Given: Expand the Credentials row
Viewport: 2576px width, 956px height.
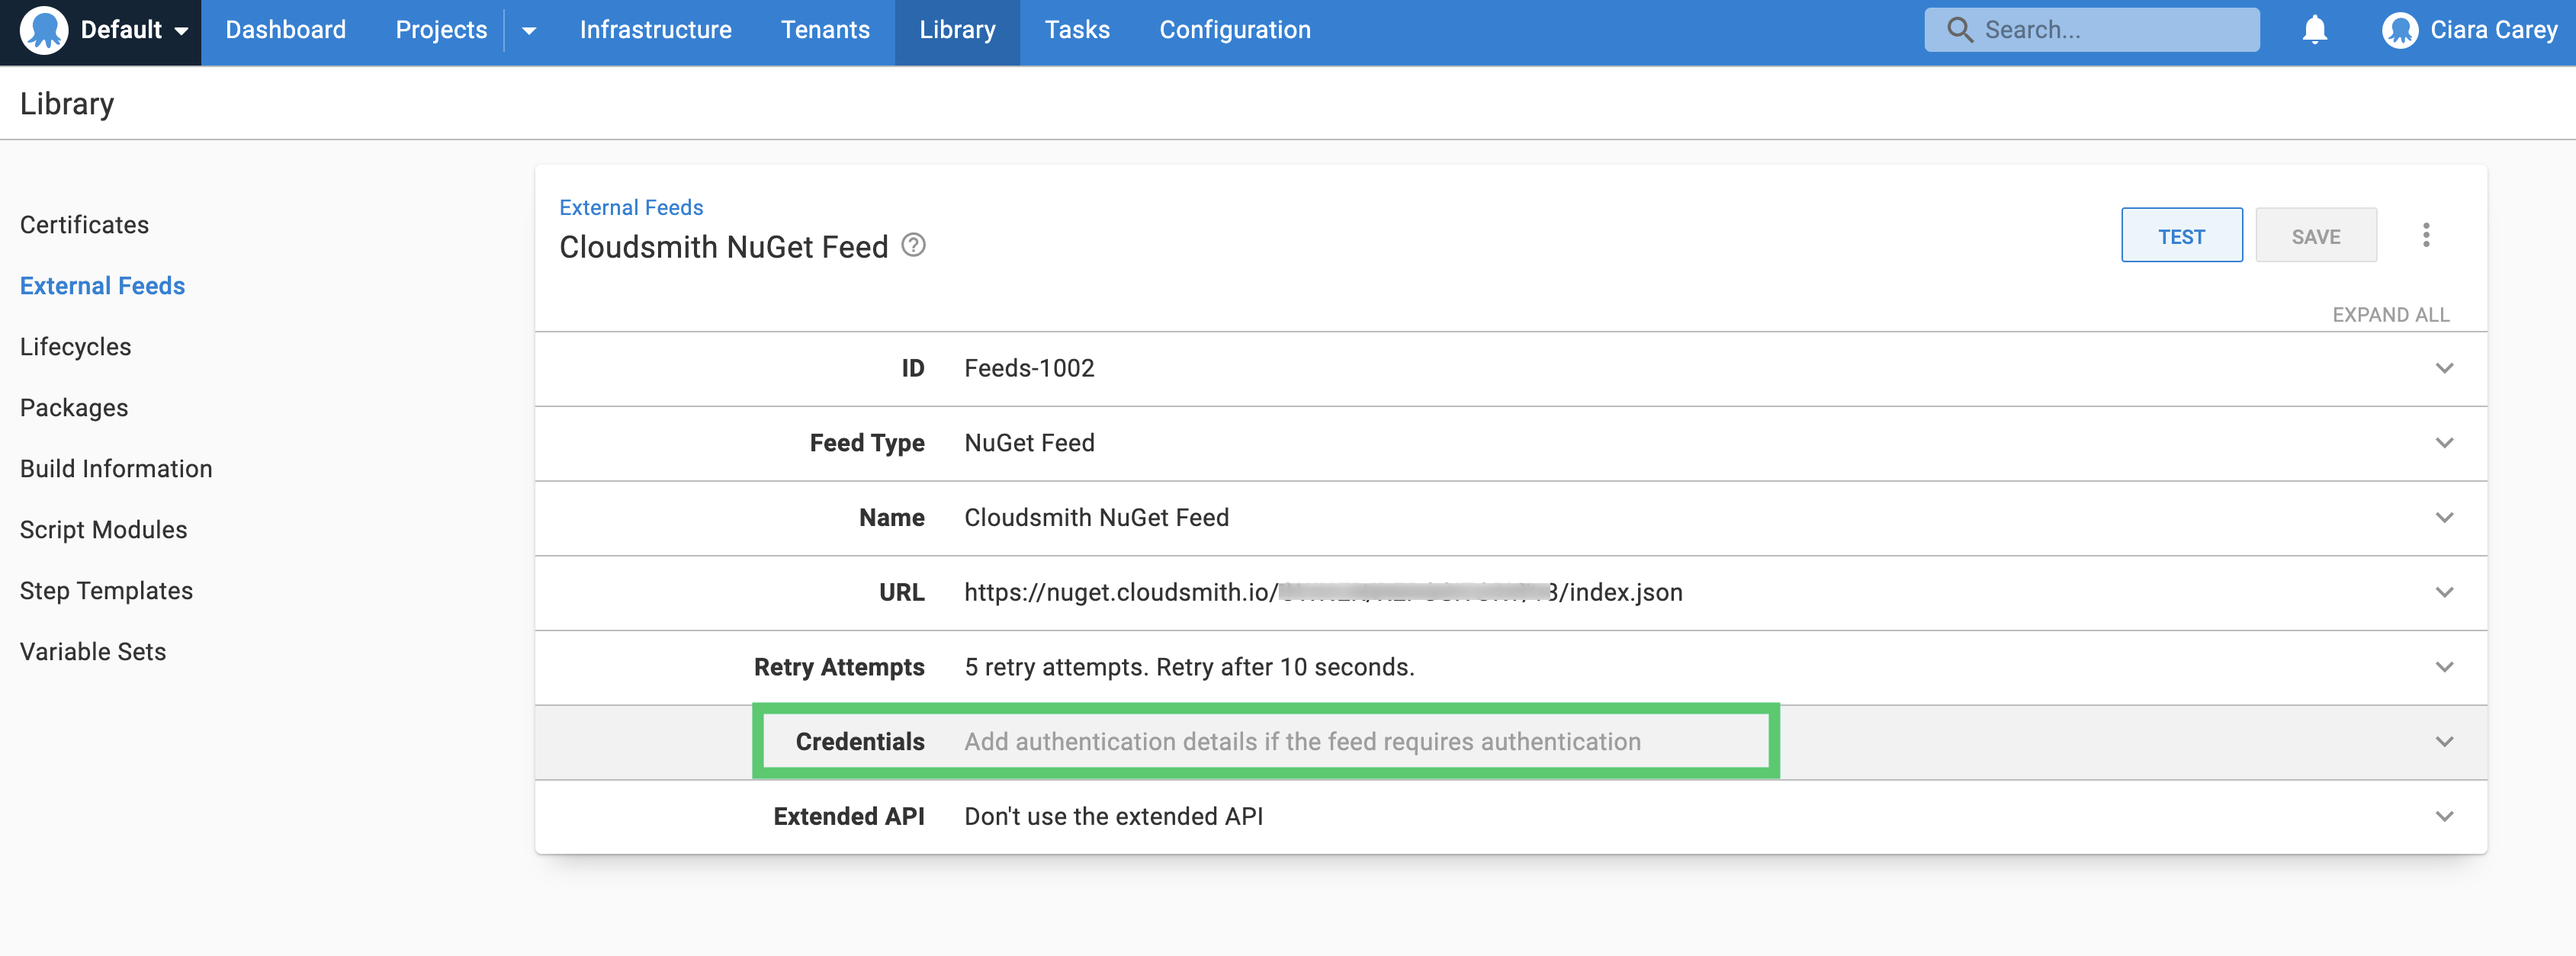Looking at the screenshot, I should tap(2446, 742).
